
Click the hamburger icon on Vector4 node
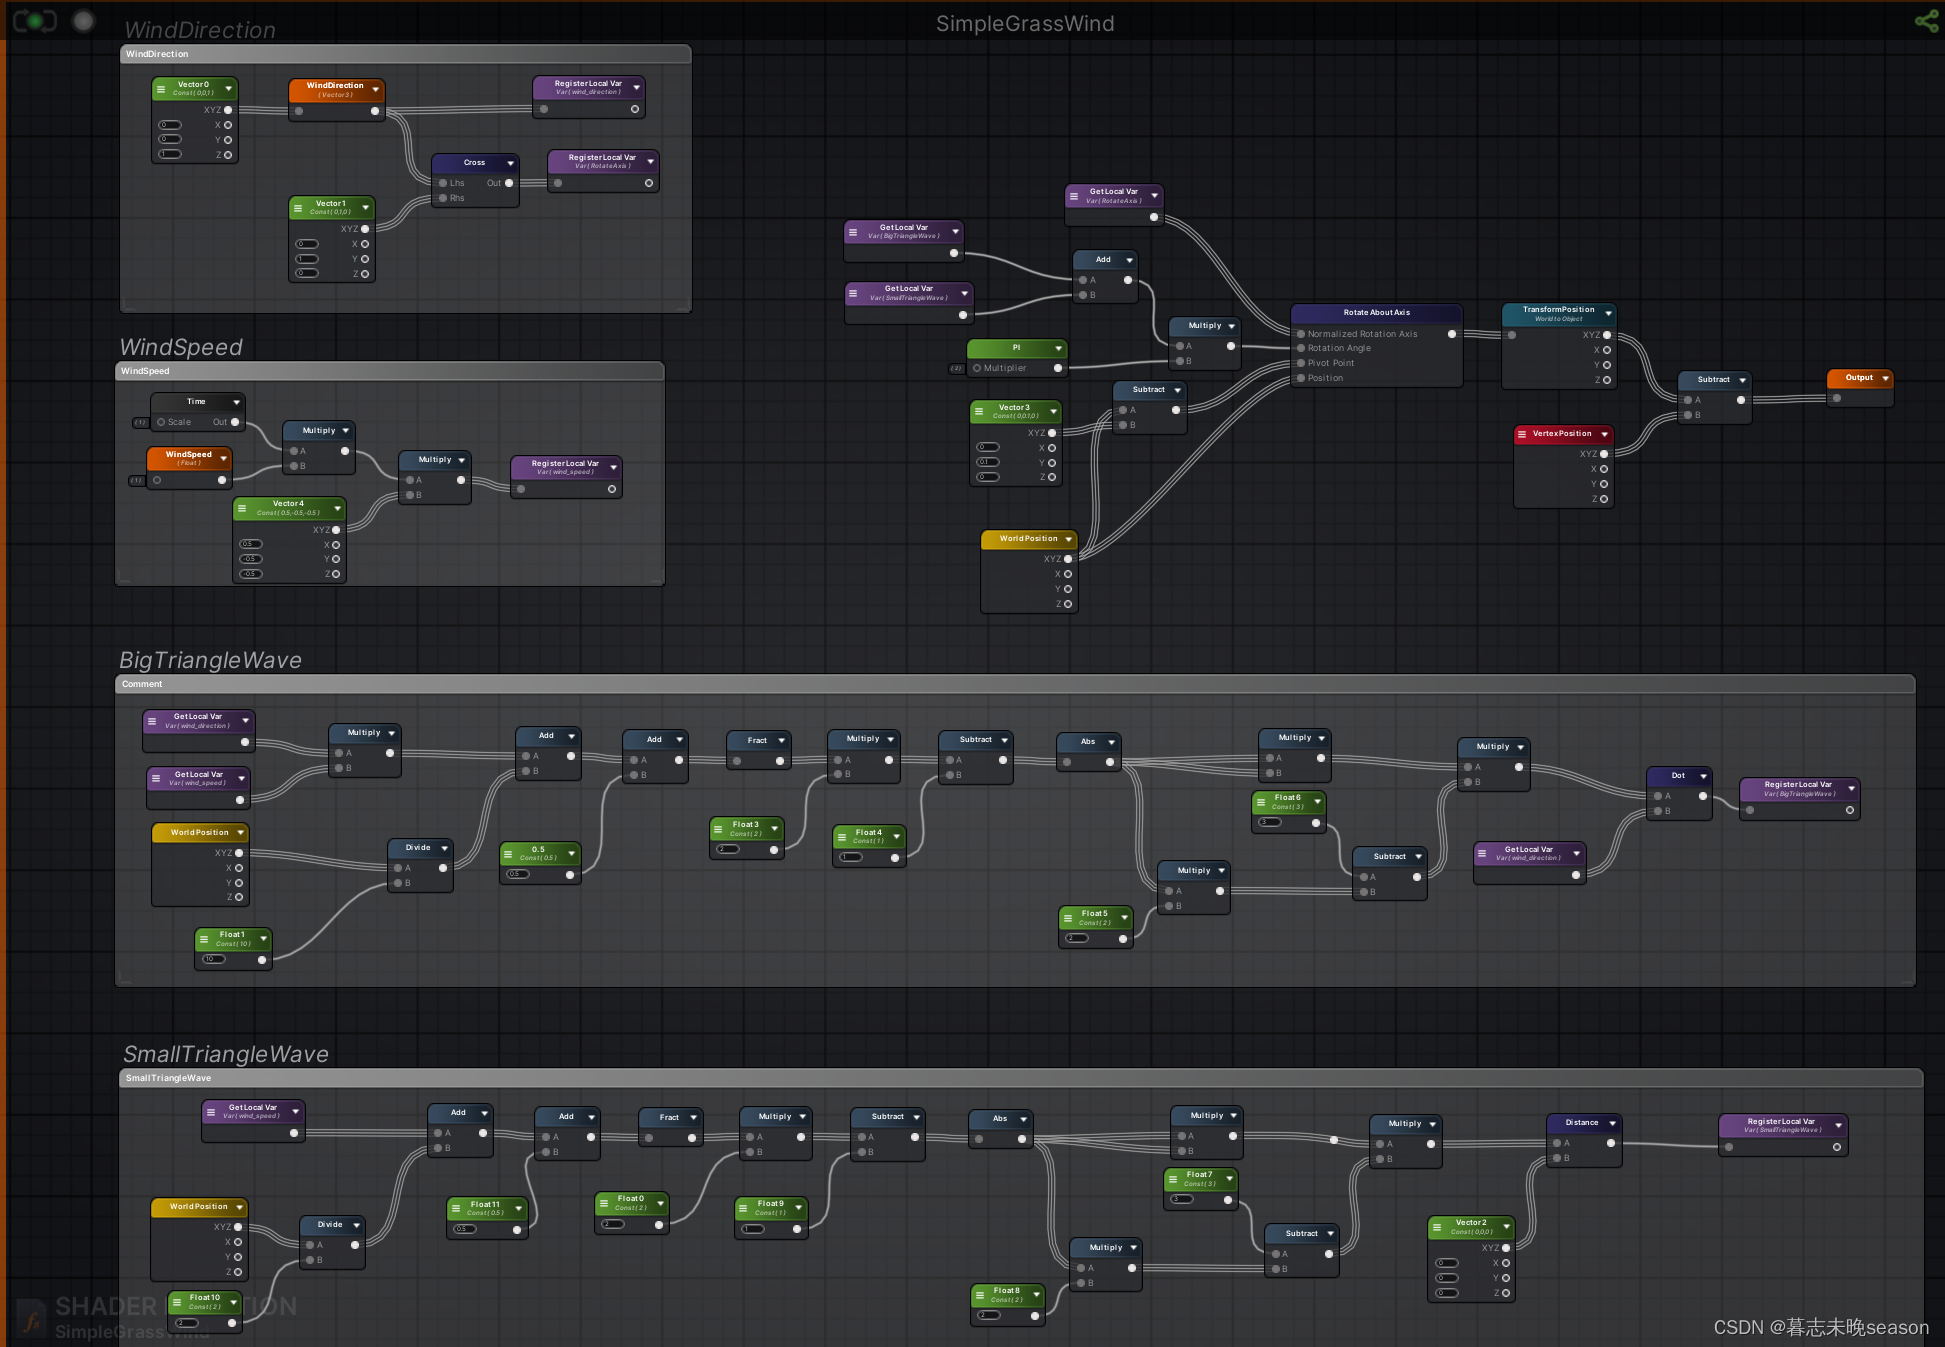tap(242, 508)
